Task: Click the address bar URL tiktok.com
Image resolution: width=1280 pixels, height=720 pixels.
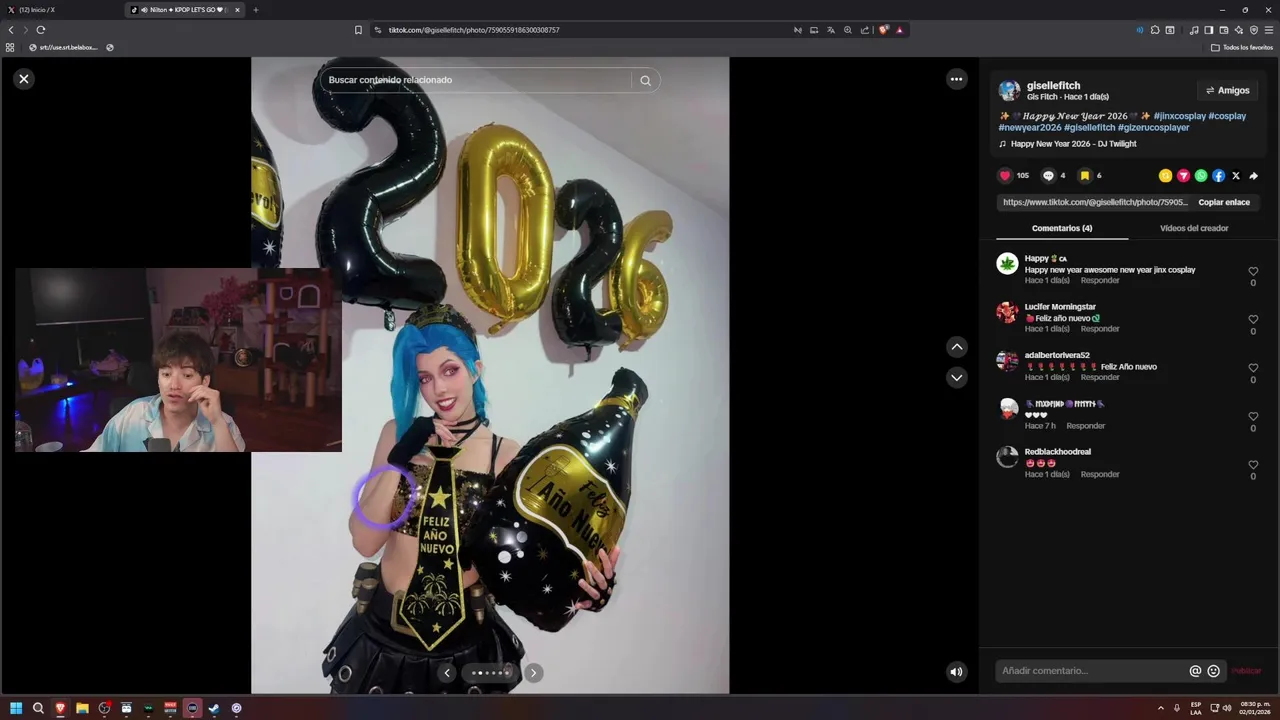Action: [474, 30]
